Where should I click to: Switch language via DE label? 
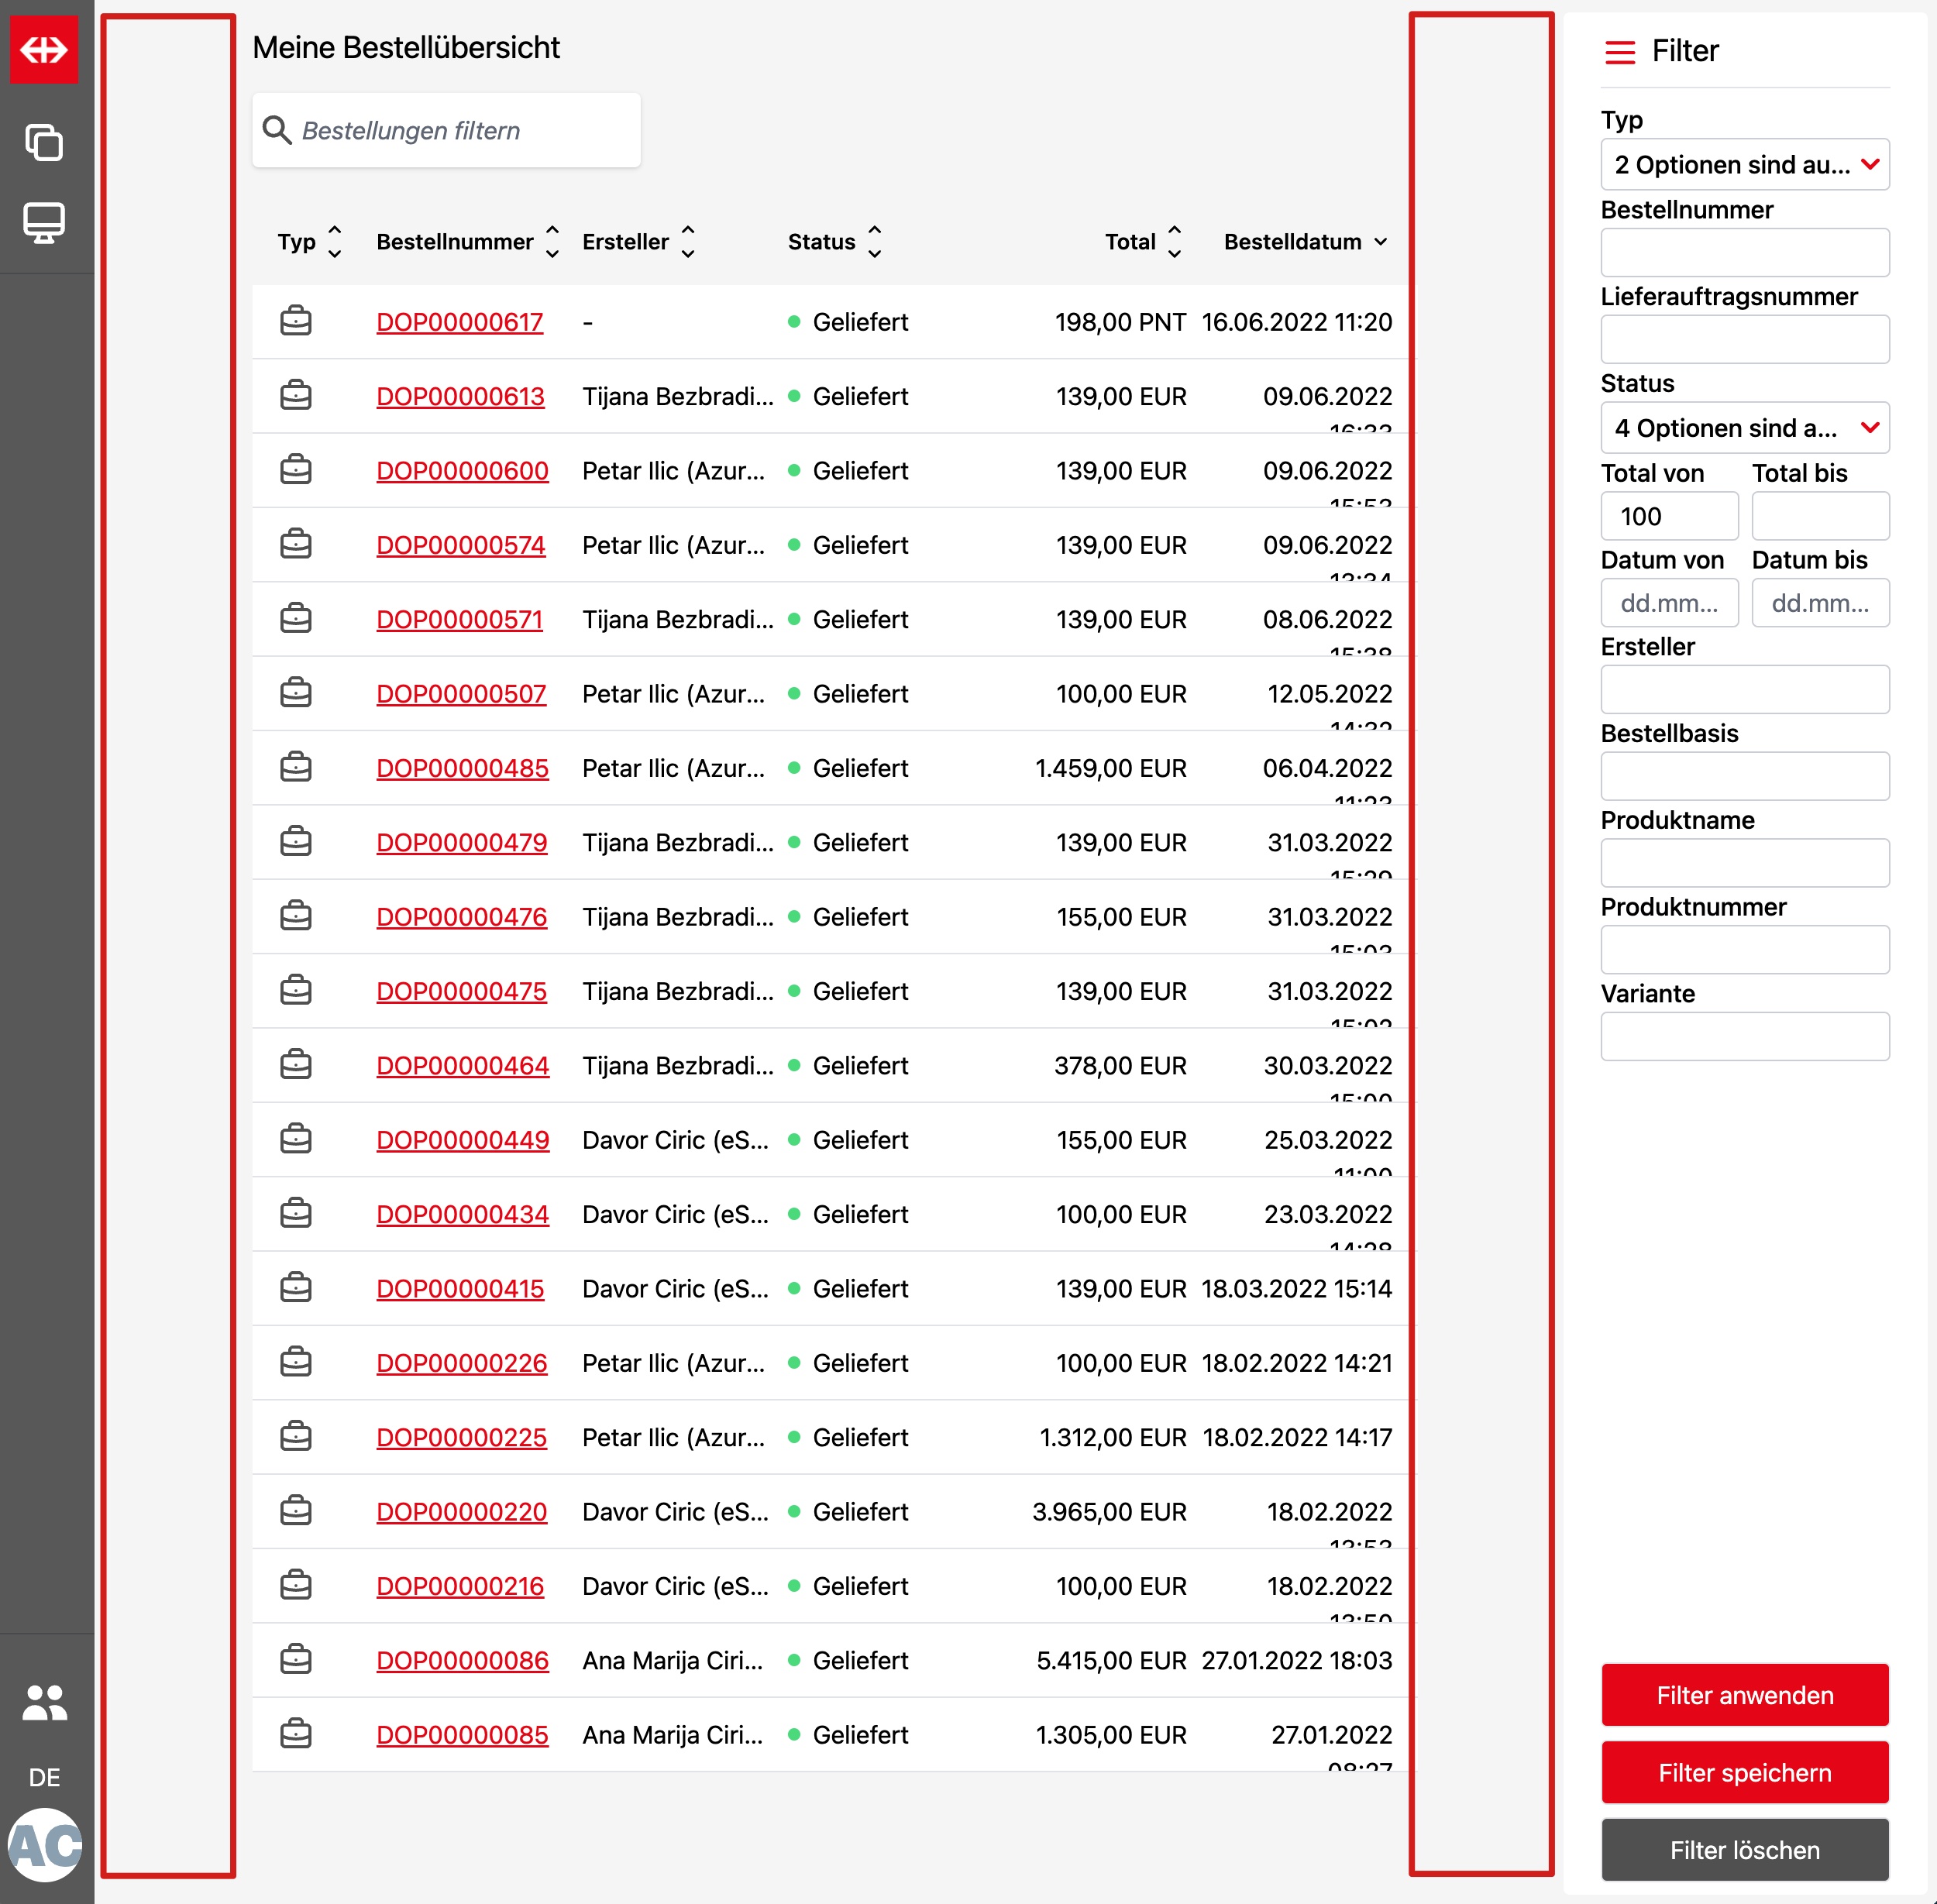(44, 1777)
